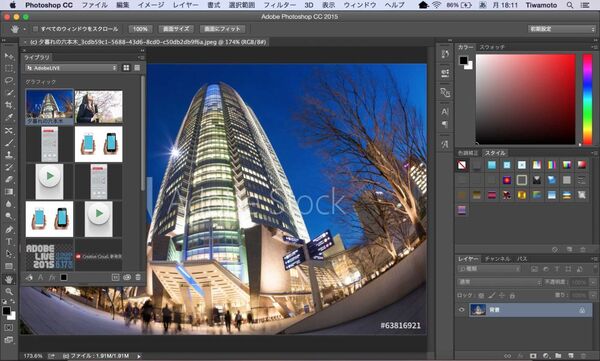This screenshot has width=600, height=361.
Task: Select the Path Selection arrow tool
Action: coord(8,253)
